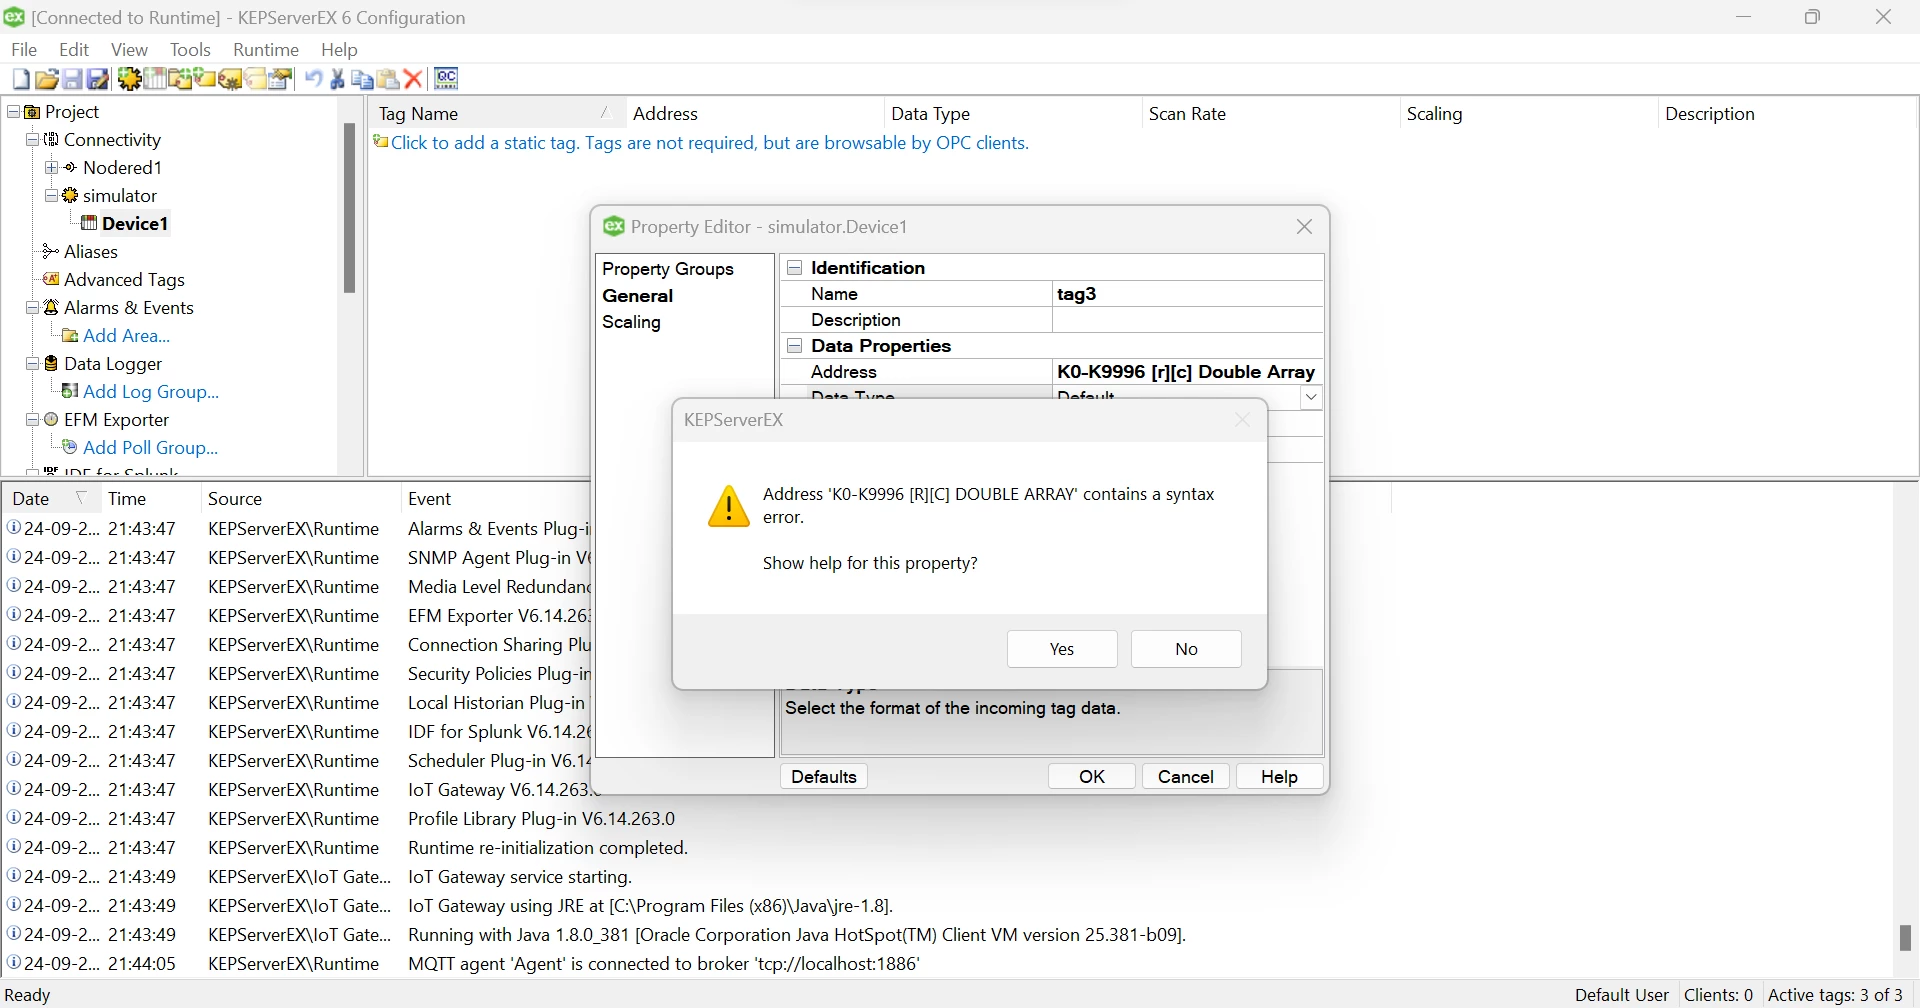
Task: Click the Save Project floppy icon
Action: click(73, 80)
